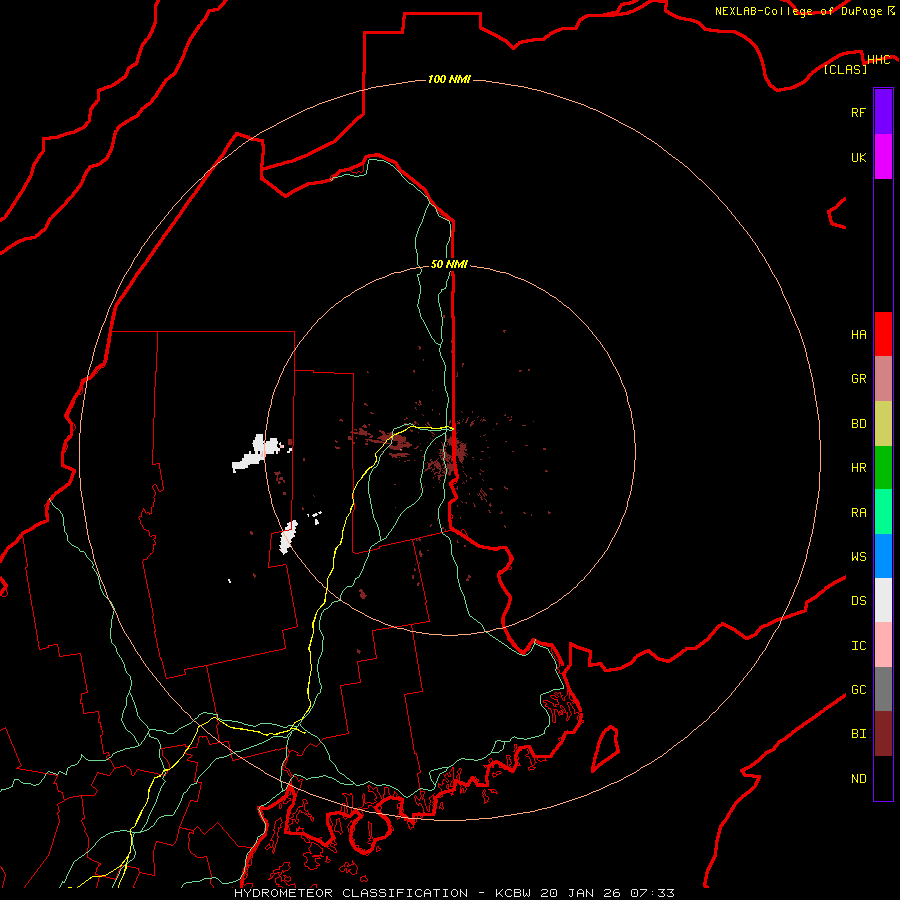This screenshot has width=900, height=900.
Task: Click the '100 NMI' range ring label
Action: click(x=449, y=79)
